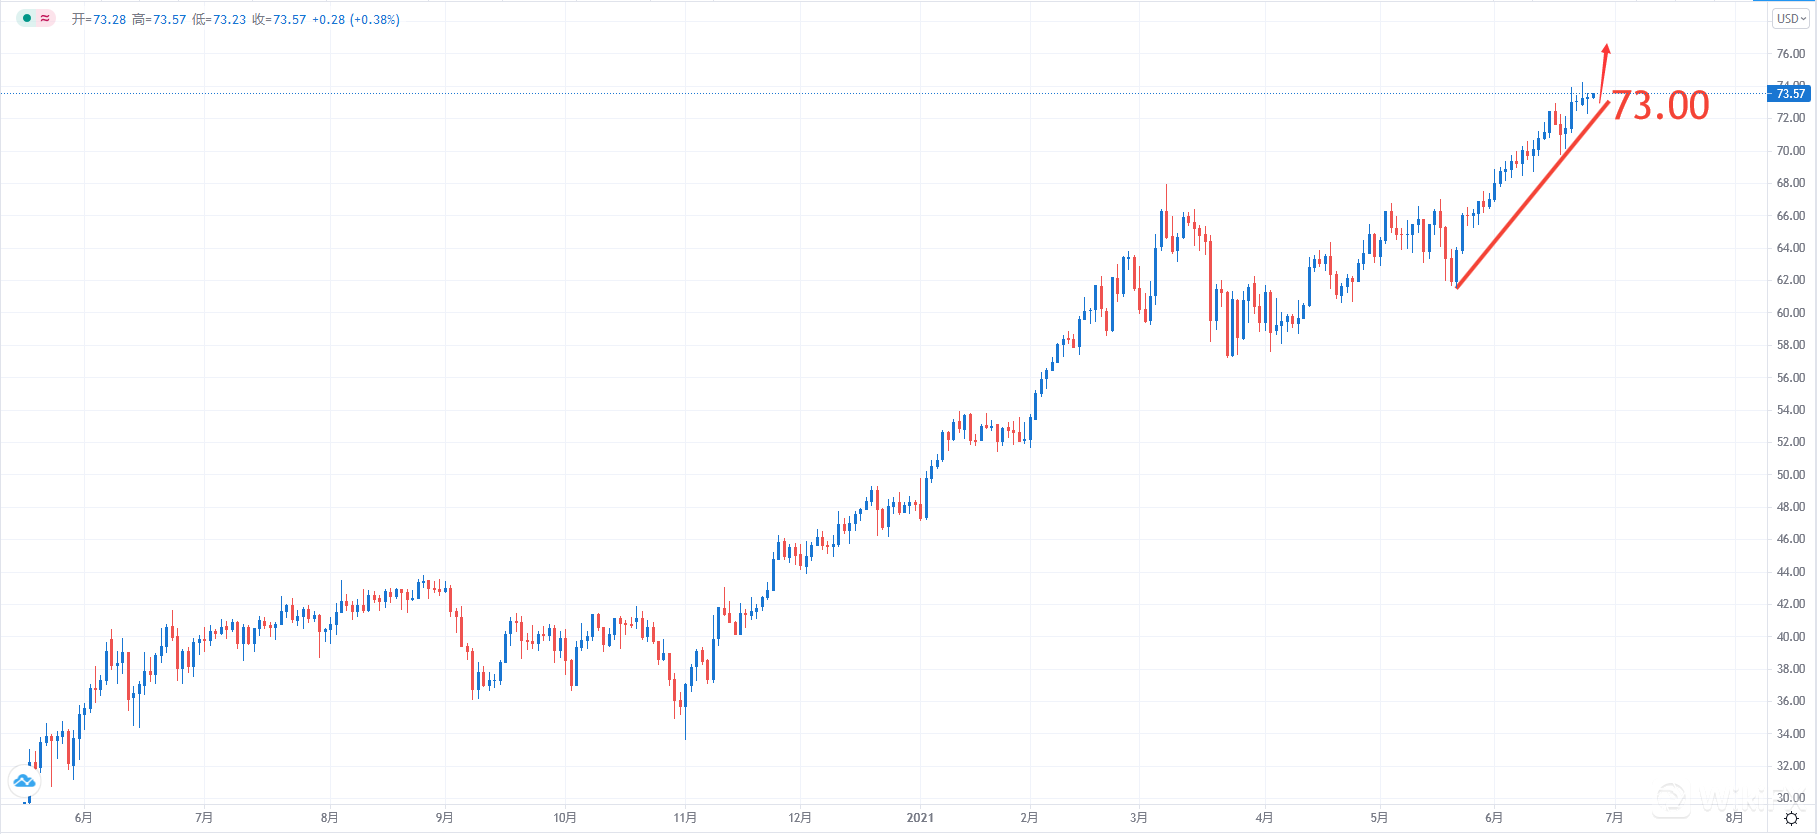Select the red 73.00 text annotation
The height and width of the screenshot is (834, 1817).
pos(1661,105)
